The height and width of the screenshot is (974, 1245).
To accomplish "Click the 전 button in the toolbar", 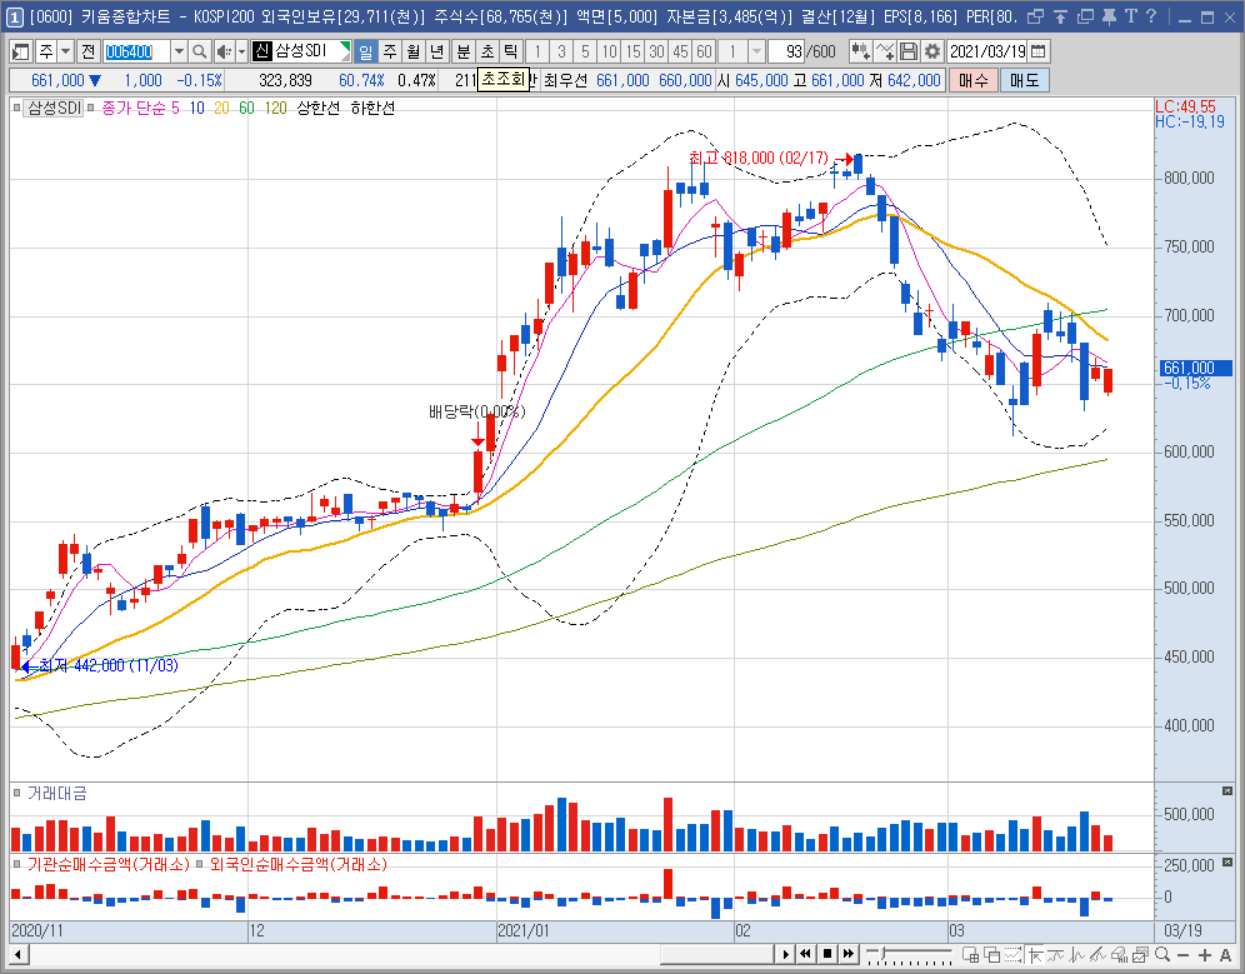I will [88, 51].
